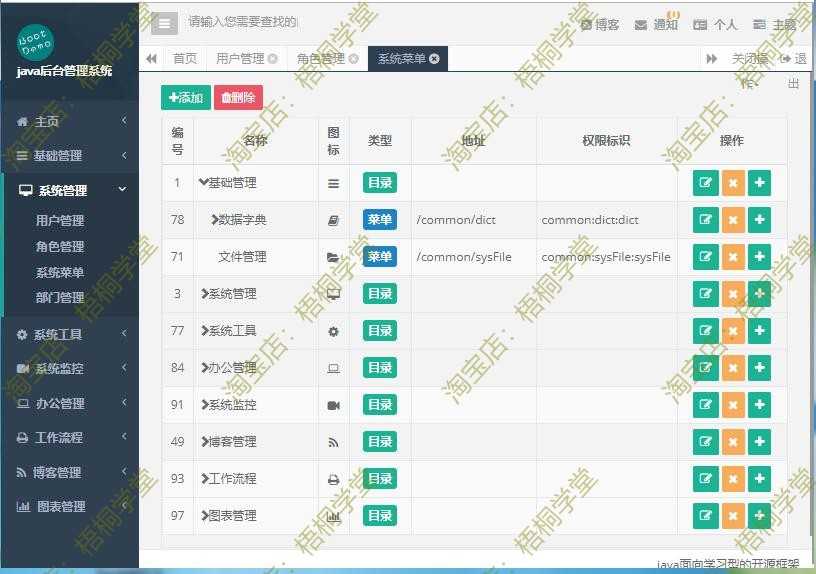Expand the 博客管理 tree row in table

click(x=205, y=441)
